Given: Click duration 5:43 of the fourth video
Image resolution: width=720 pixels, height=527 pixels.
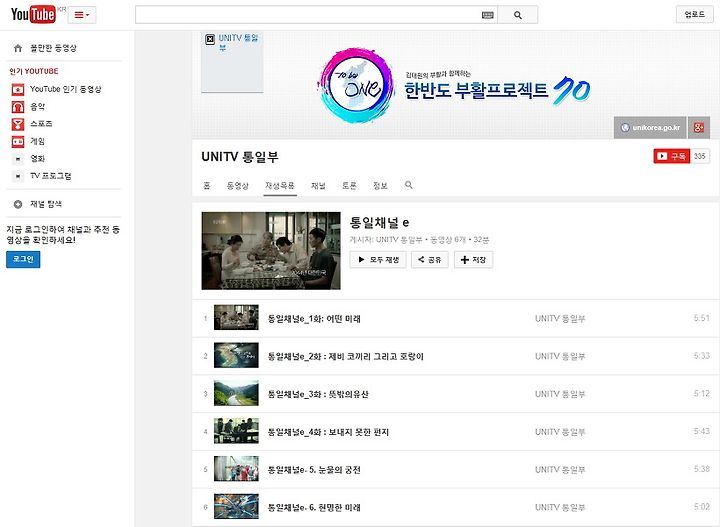Looking at the screenshot, I should point(702,431).
